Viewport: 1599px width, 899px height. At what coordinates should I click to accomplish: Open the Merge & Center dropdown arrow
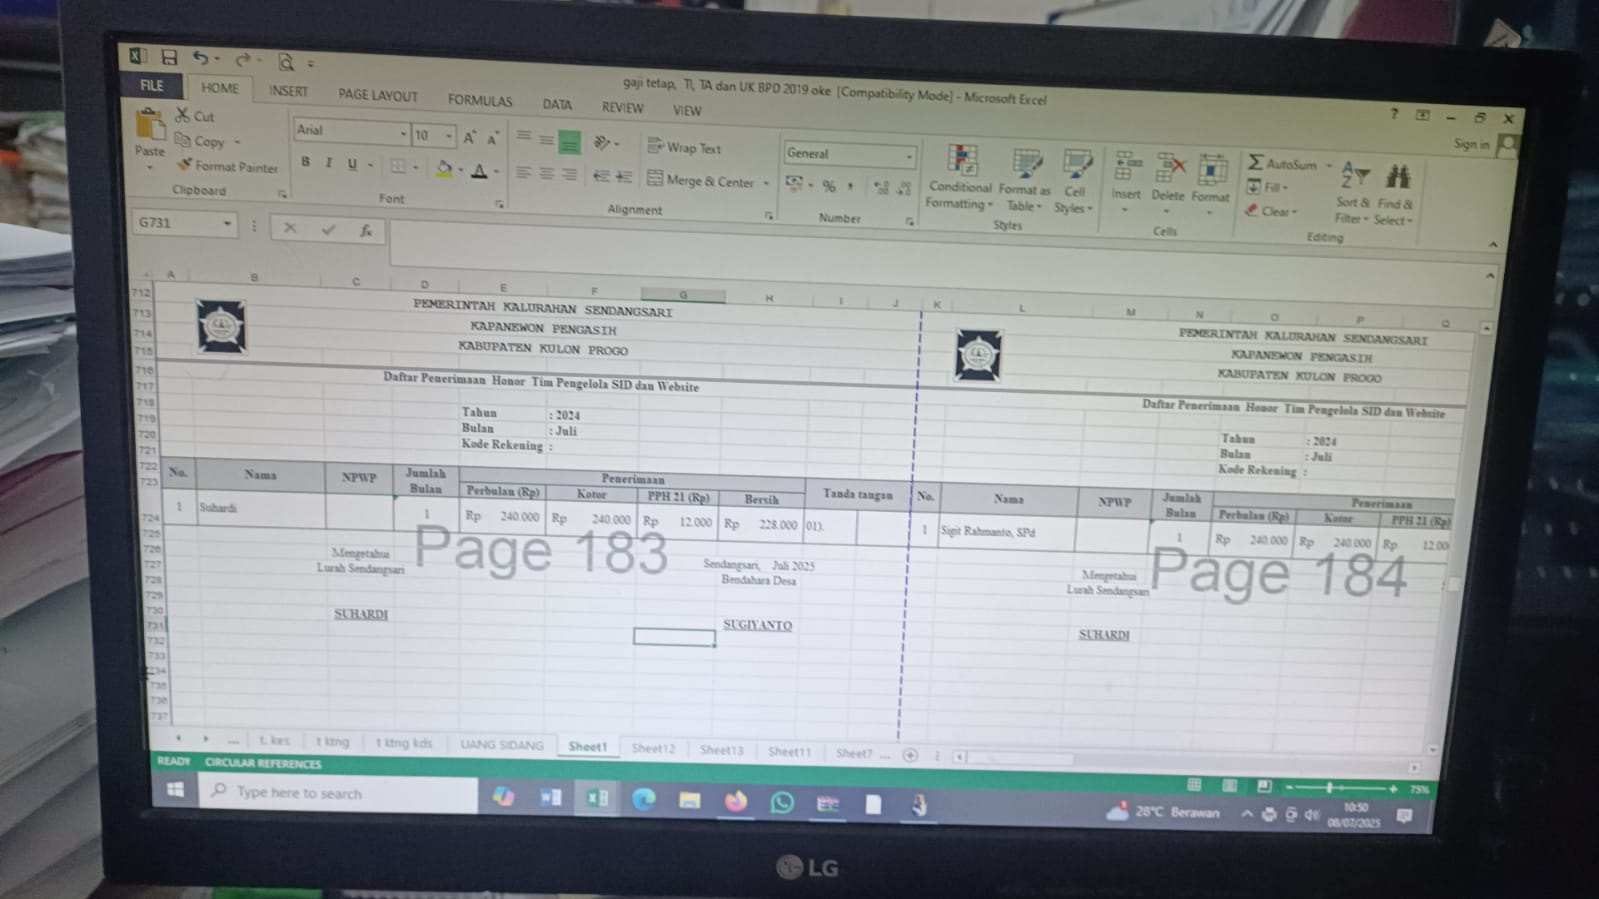point(766,183)
